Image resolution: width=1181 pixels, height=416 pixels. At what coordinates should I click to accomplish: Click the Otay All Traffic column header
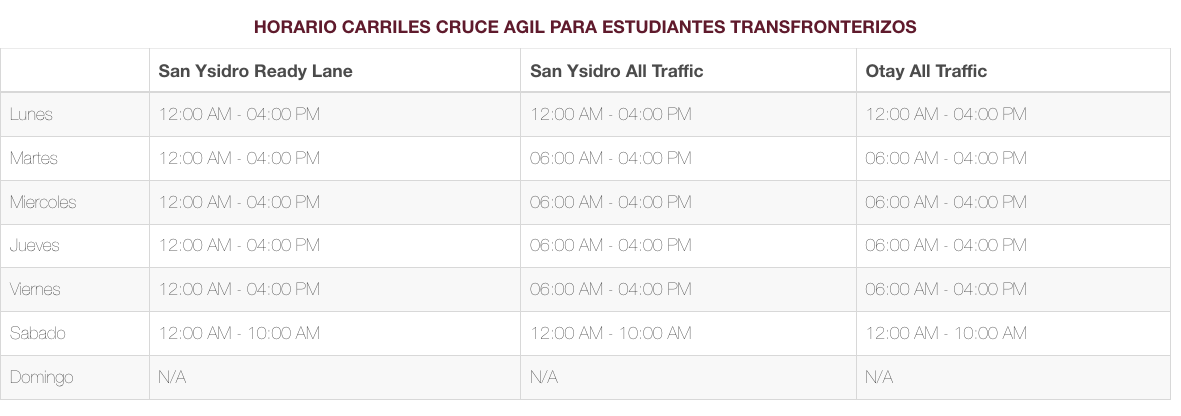click(926, 71)
